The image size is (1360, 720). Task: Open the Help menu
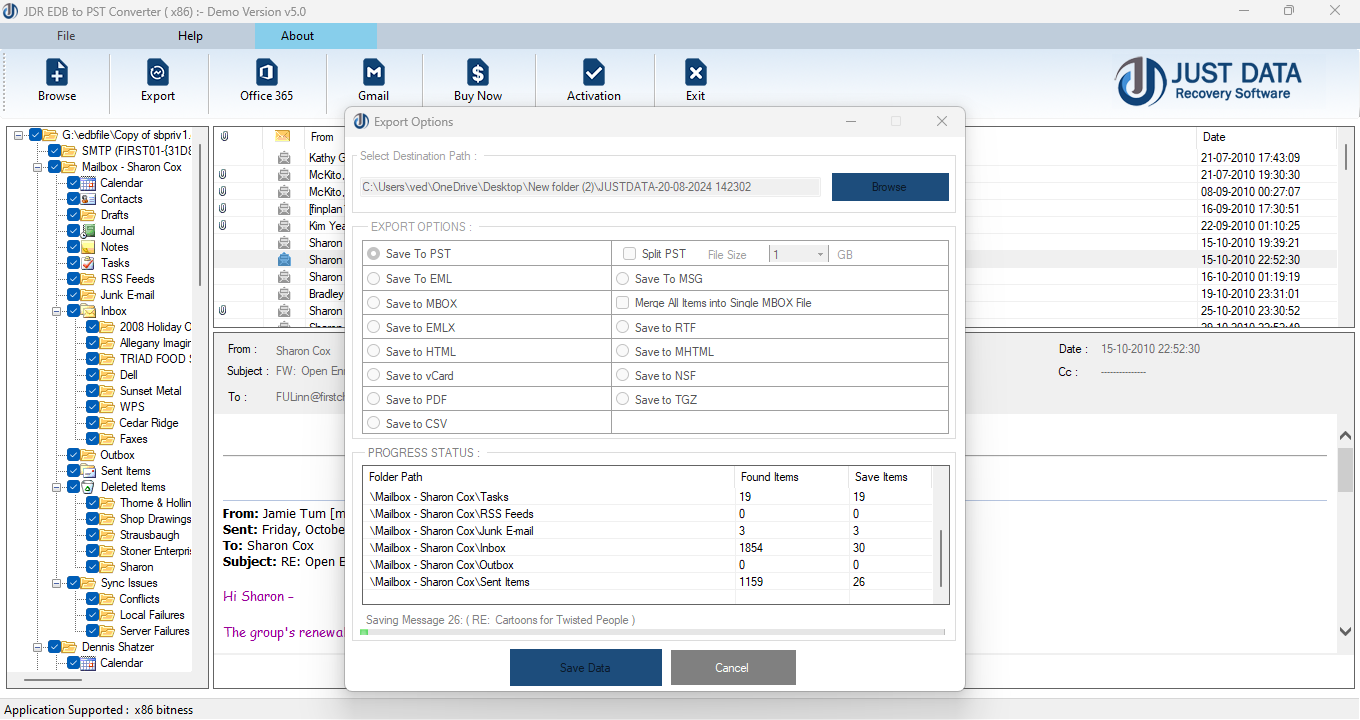click(x=190, y=36)
